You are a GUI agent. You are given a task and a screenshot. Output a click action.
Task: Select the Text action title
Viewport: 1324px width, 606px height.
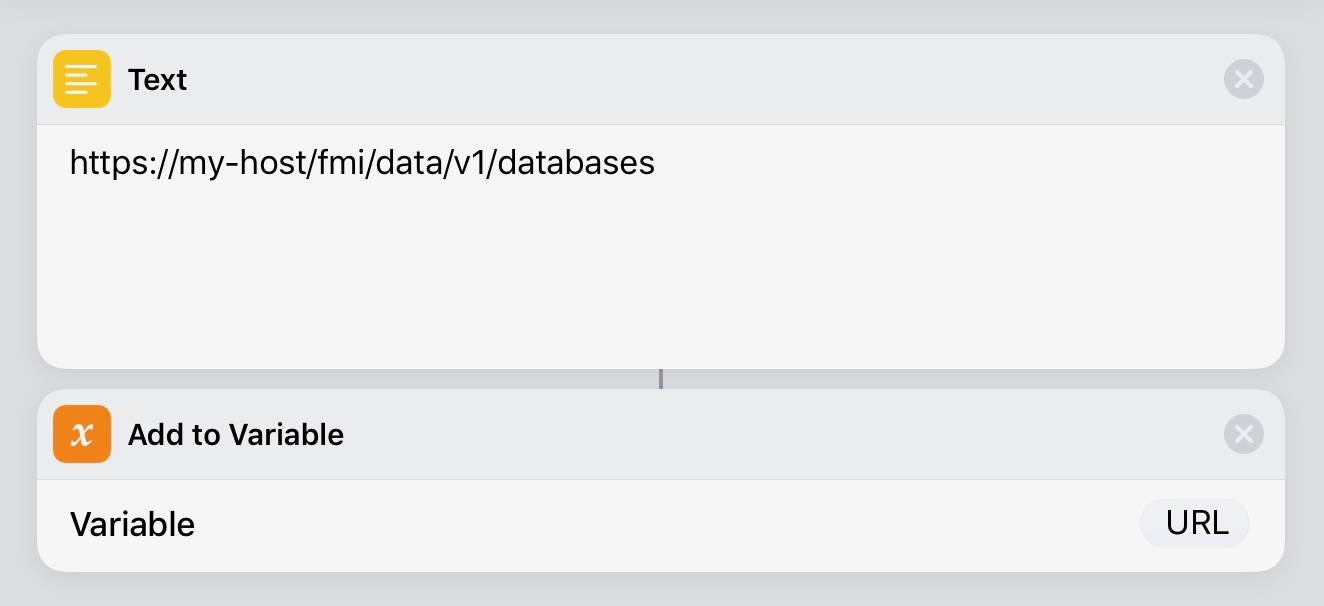pos(158,80)
